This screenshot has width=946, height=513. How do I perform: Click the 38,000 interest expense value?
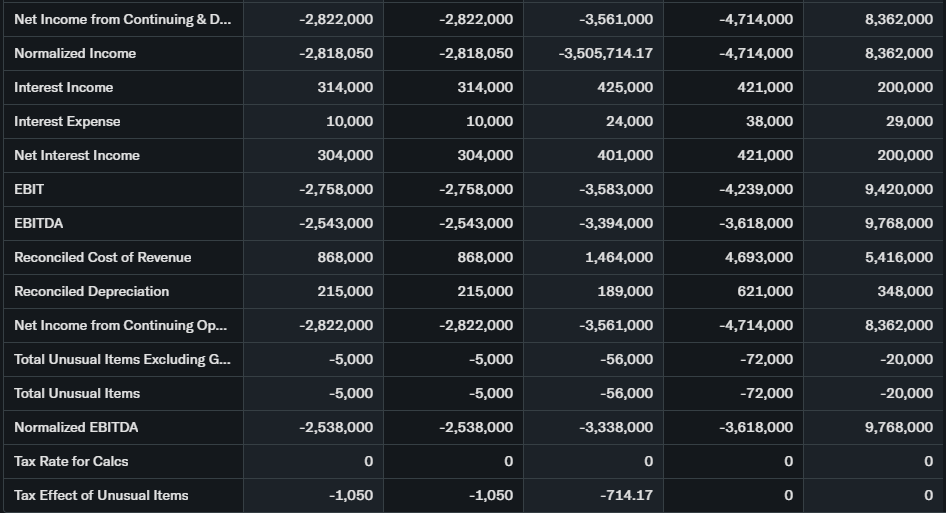click(x=768, y=121)
